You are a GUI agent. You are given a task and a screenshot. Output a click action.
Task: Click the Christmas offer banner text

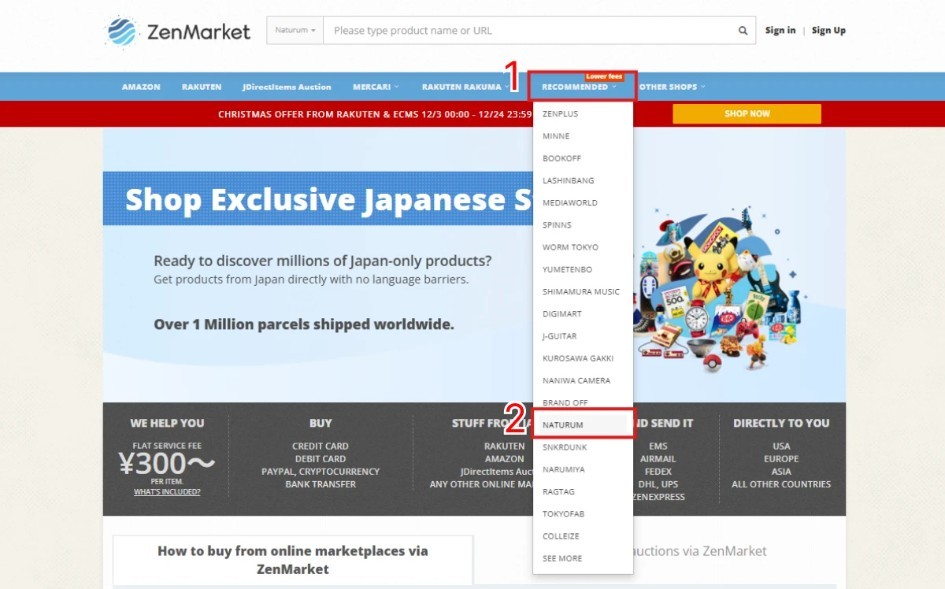[x=375, y=114]
